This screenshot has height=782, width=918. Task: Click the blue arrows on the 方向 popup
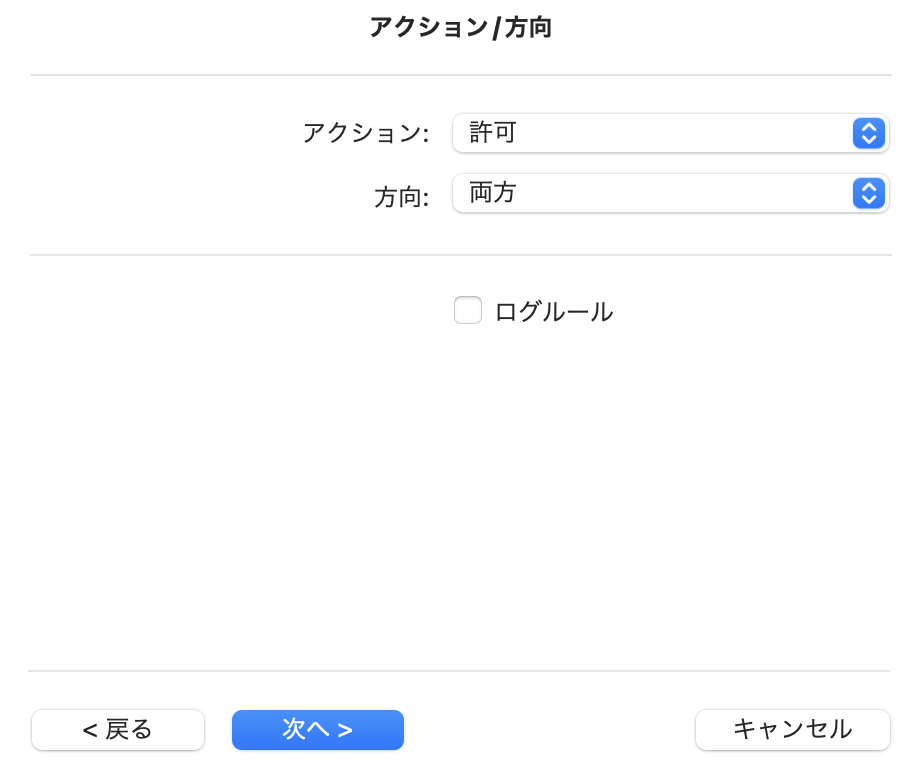coord(869,193)
